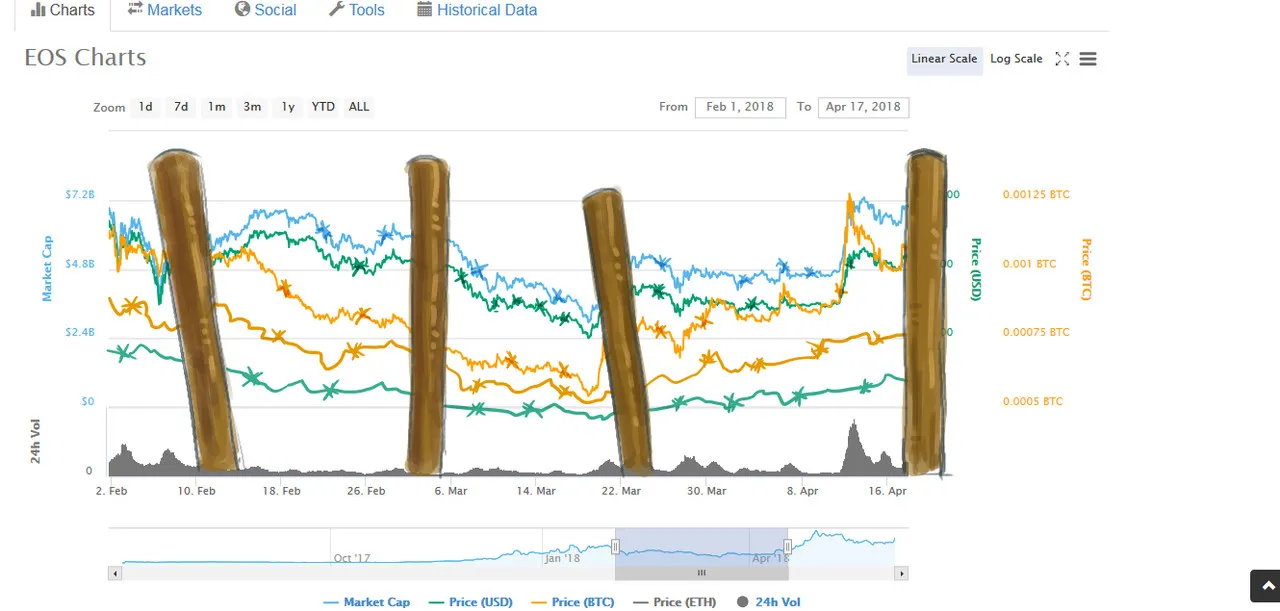Viewport: 1280px width, 611px height.
Task: Open chart hamburger export menu
Action: [x=1088, y=59]
